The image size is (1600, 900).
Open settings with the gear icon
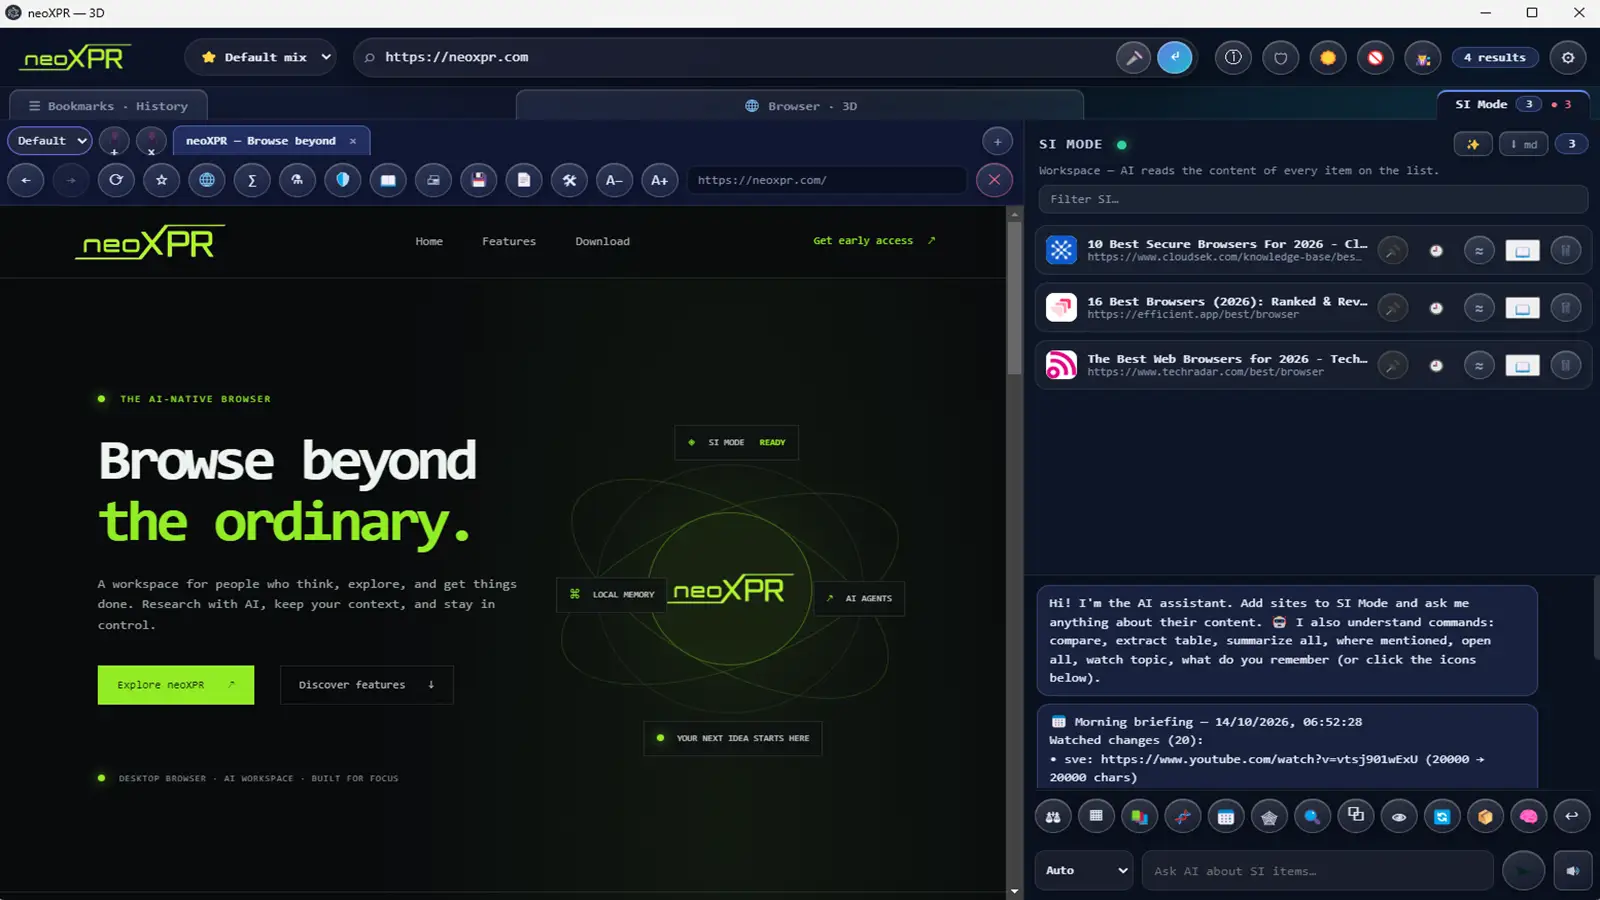point(1568,57)
